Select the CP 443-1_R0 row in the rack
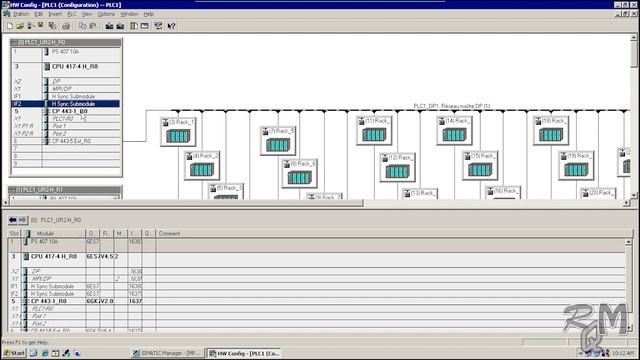Image resolution: width=640 pixels, height=360 pixels. (x=66, y=111)
